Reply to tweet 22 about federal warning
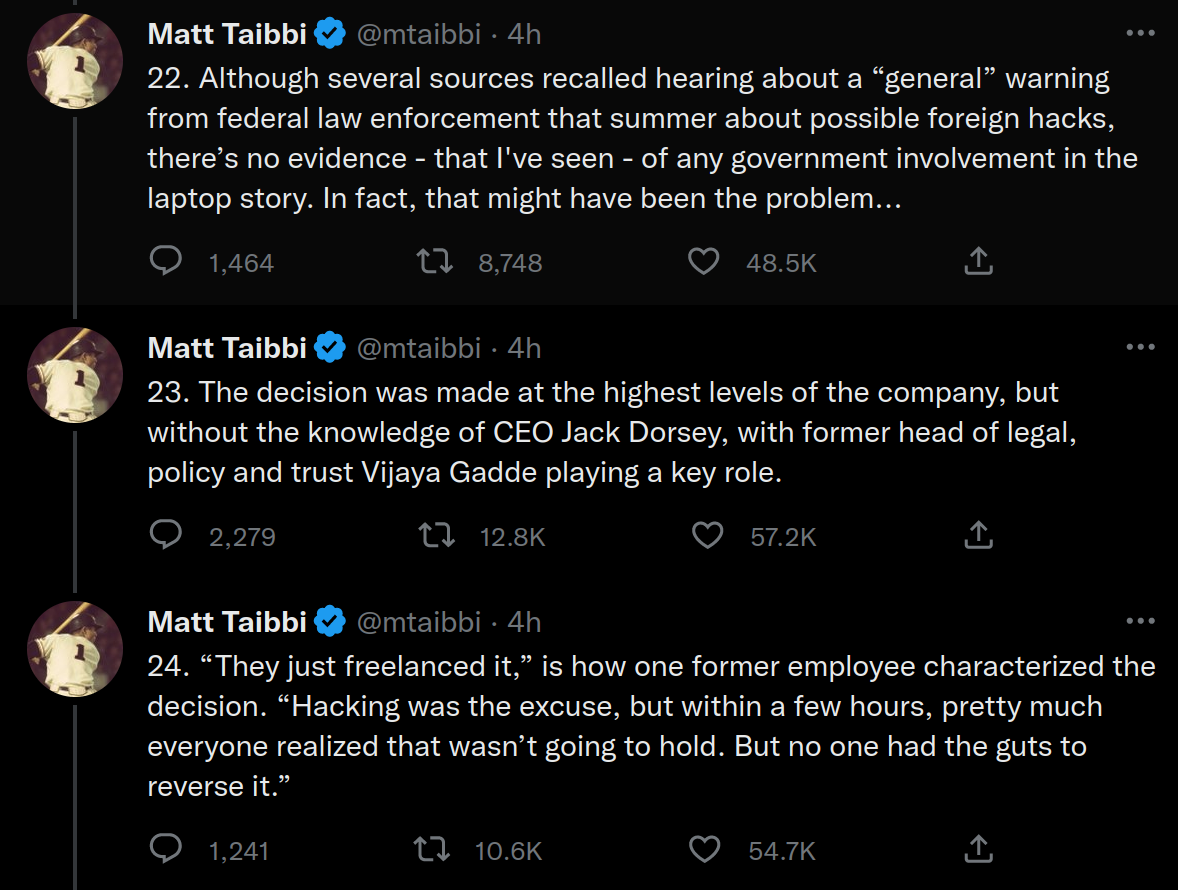 click(x=166, y=261)
